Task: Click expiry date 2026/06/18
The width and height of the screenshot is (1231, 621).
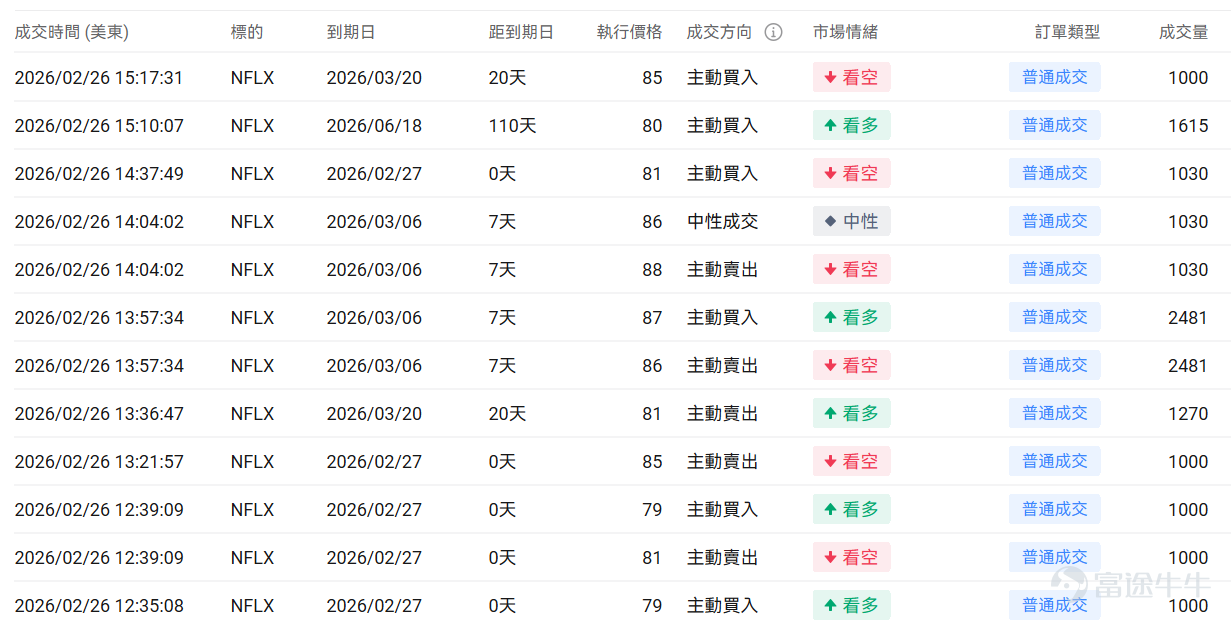Action: [374, 126]
